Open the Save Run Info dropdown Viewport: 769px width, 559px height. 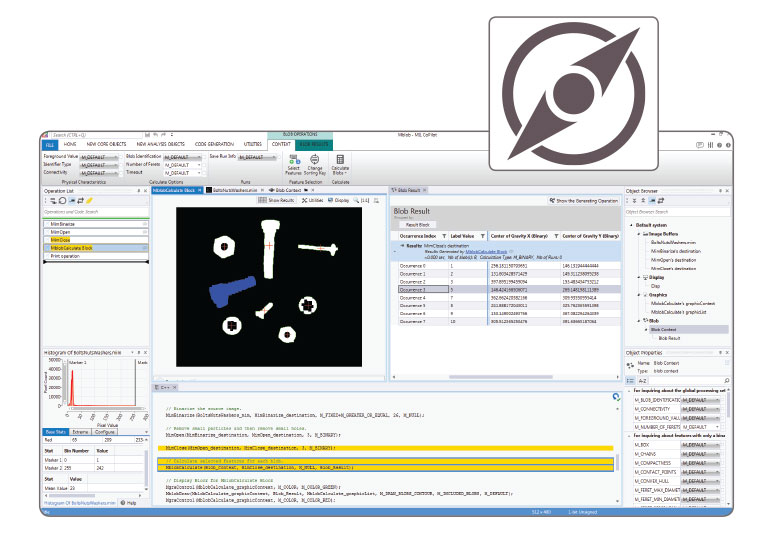[x=257, y=157]
